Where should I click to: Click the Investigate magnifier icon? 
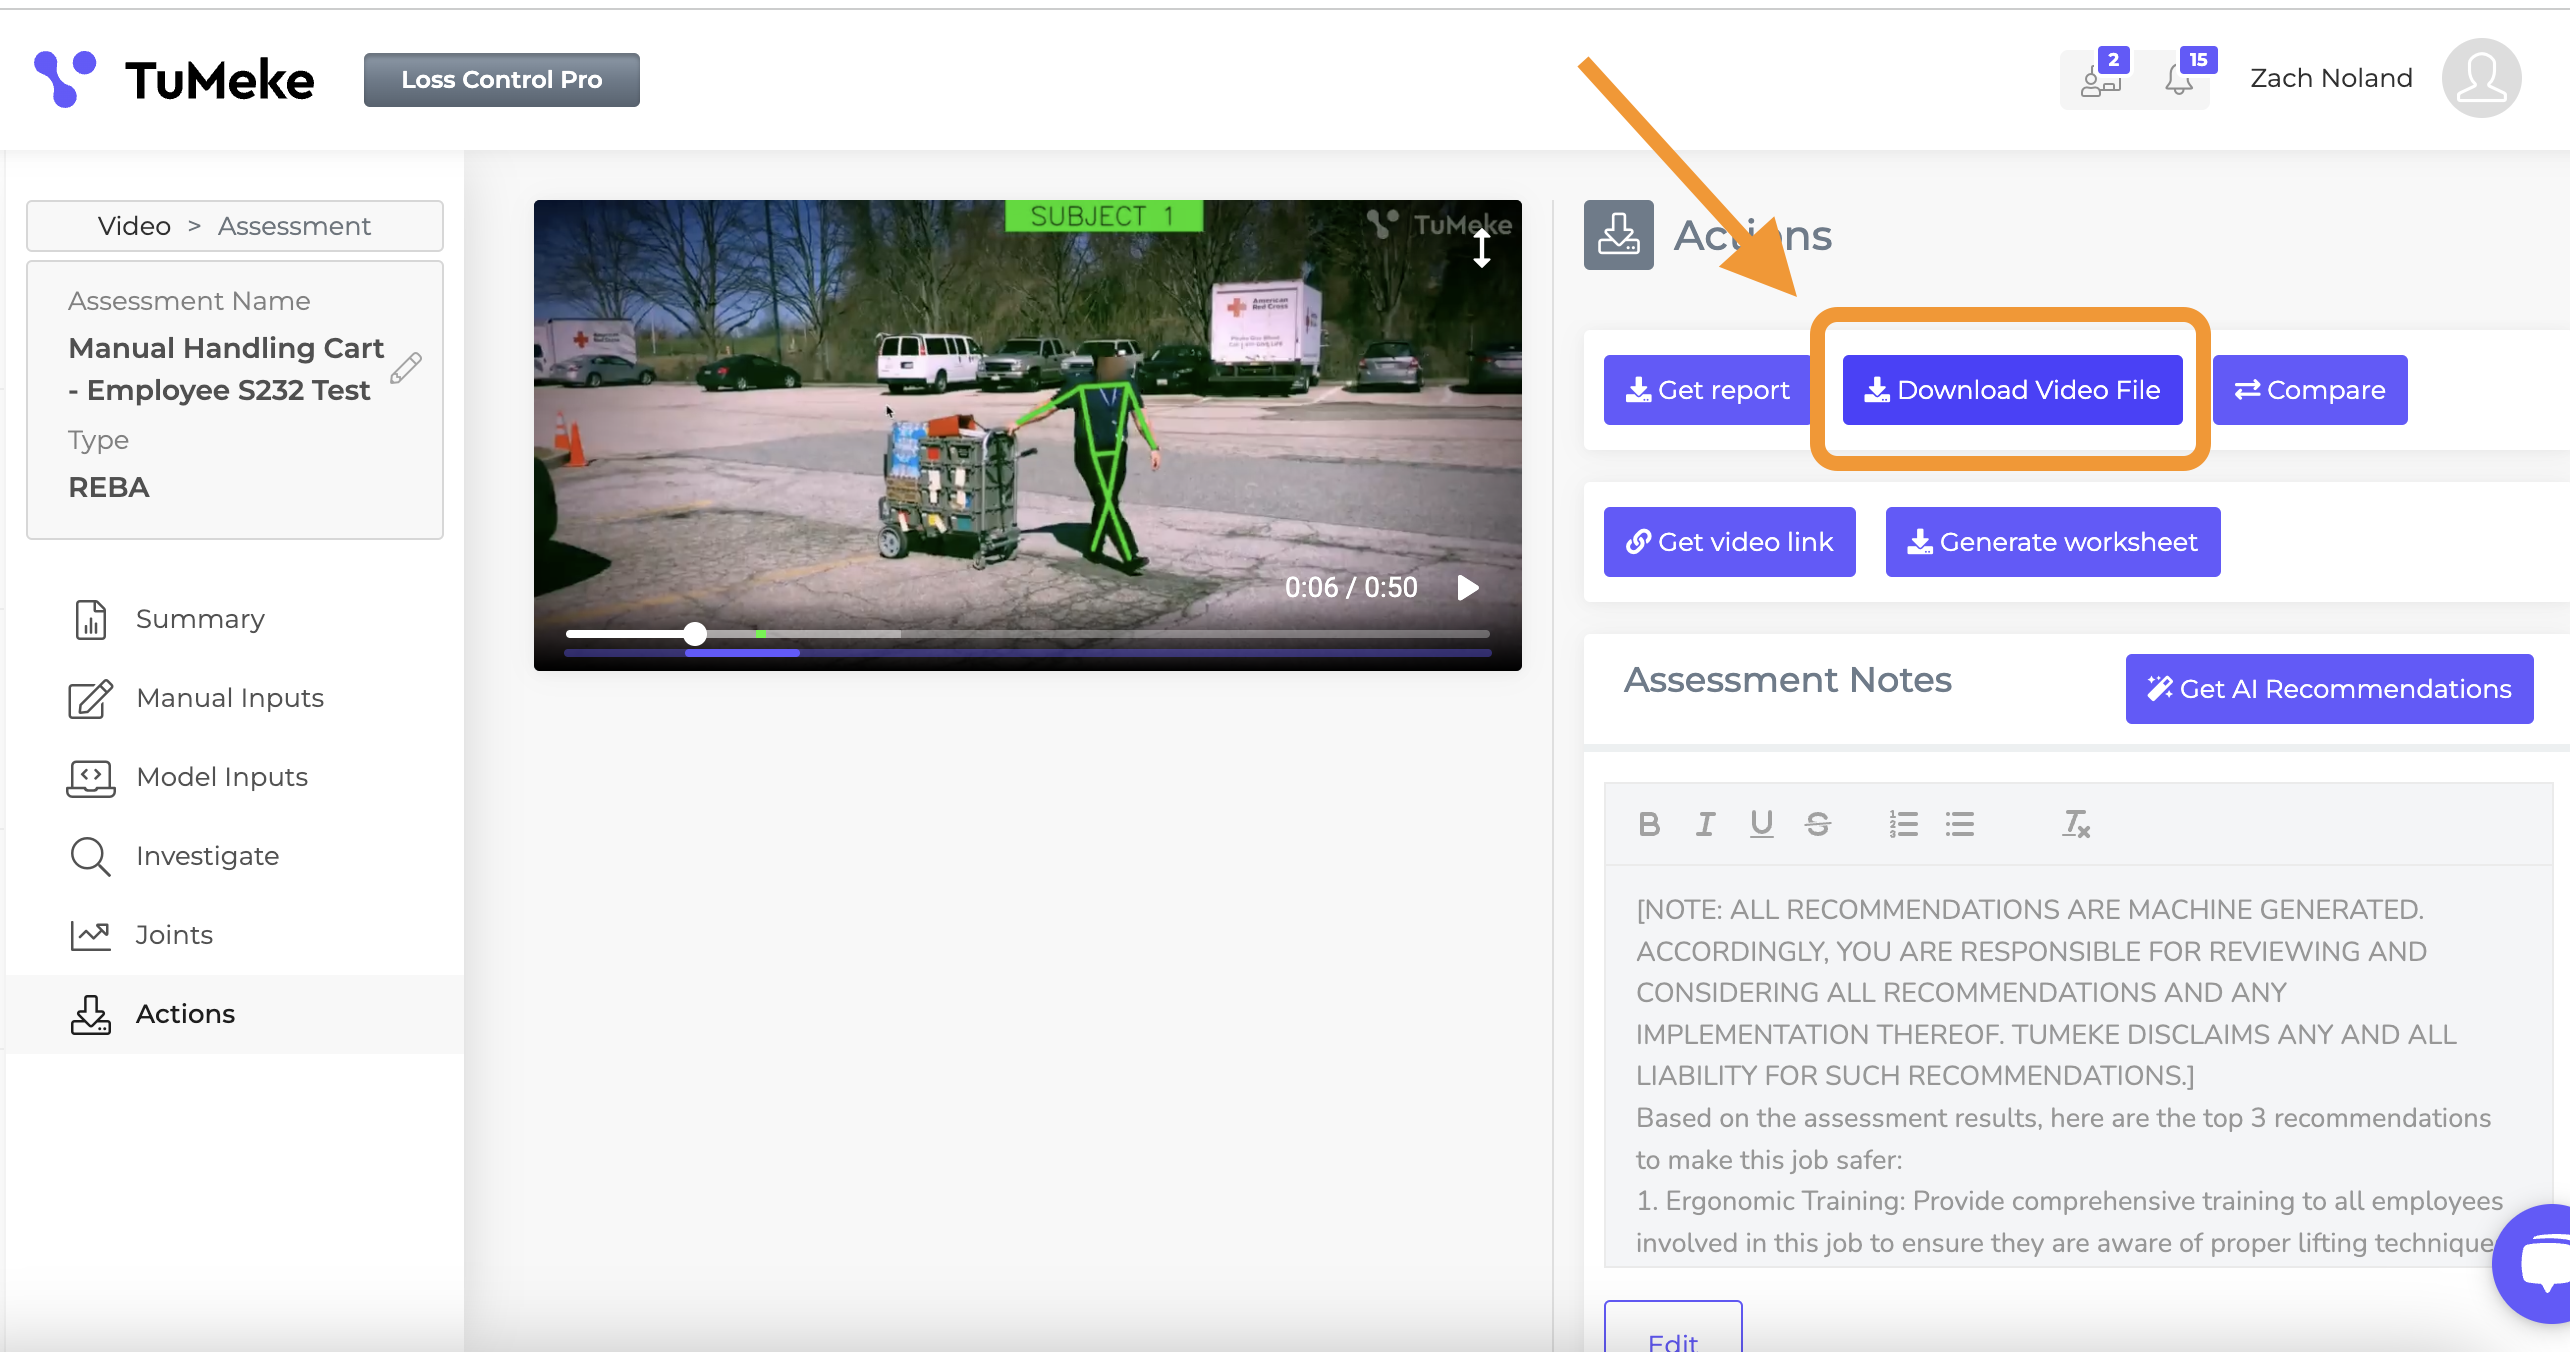click(x=91, y=856)
